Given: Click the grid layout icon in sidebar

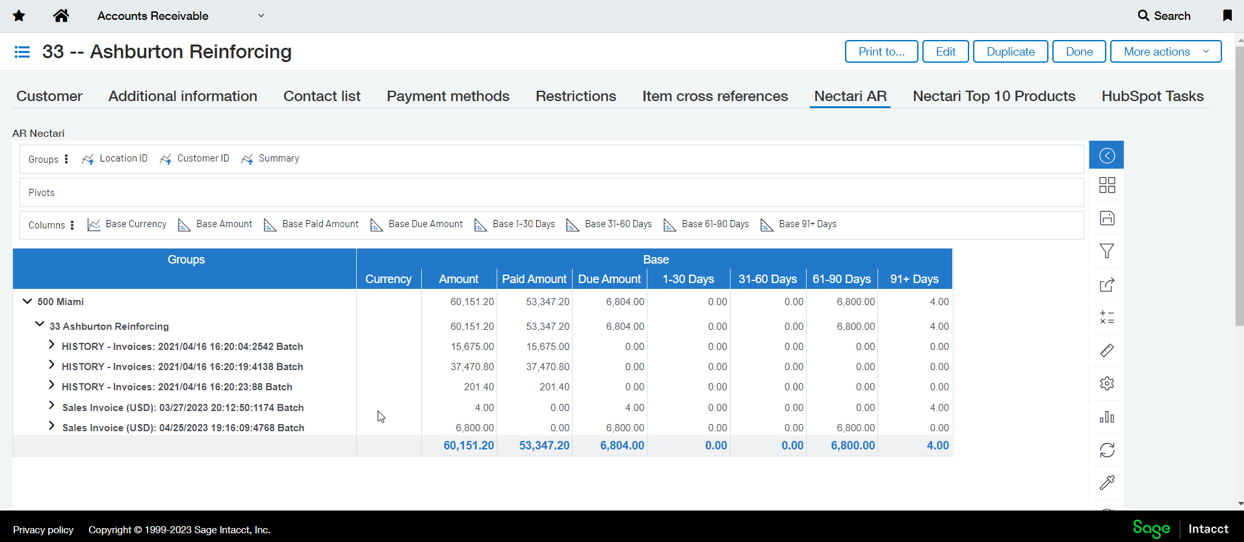Looking at the screenshot, I should pos(1107,186).
